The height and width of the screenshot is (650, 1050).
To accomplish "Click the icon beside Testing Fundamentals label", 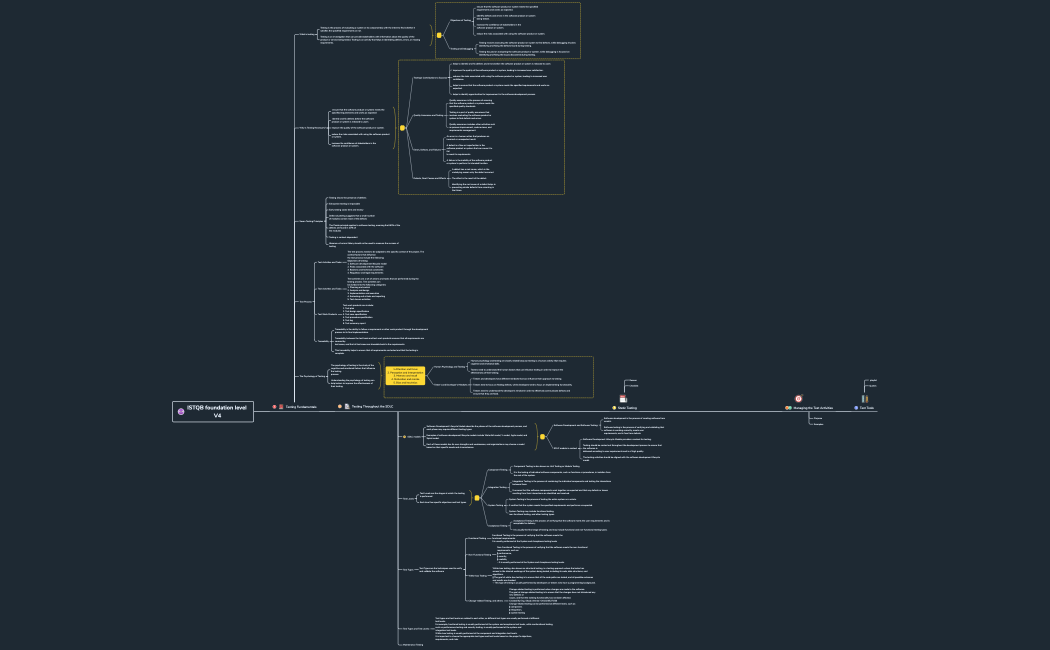I will point(281,407).
